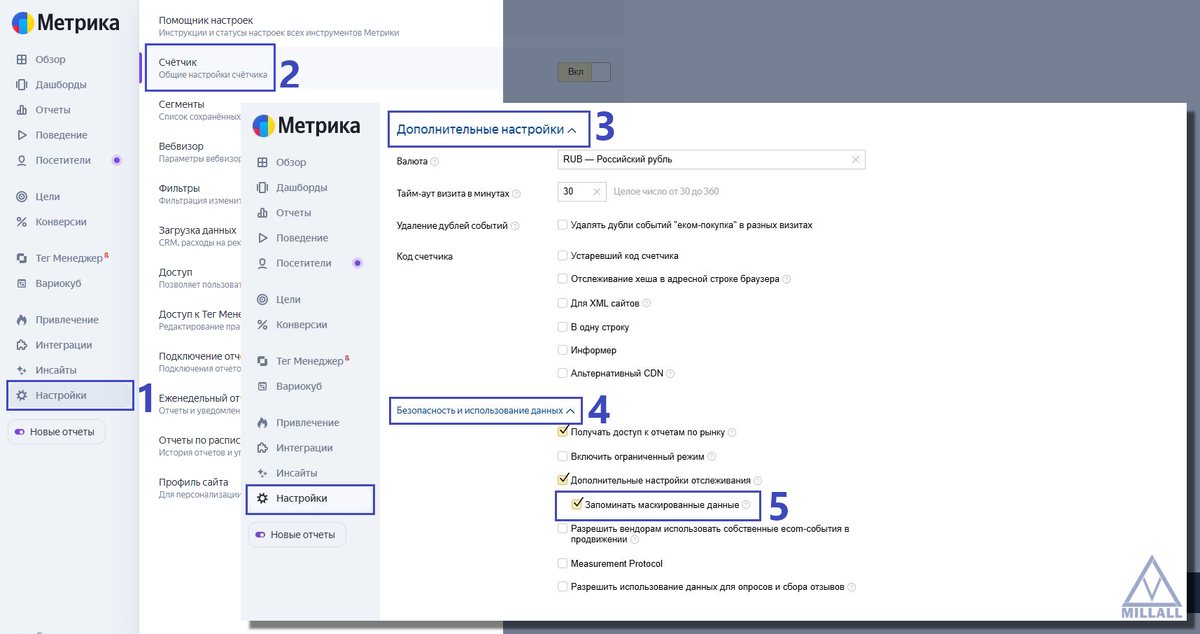Enable Альтернативный CDN checkbox
1200x634 pixels.
click(563, 374)
